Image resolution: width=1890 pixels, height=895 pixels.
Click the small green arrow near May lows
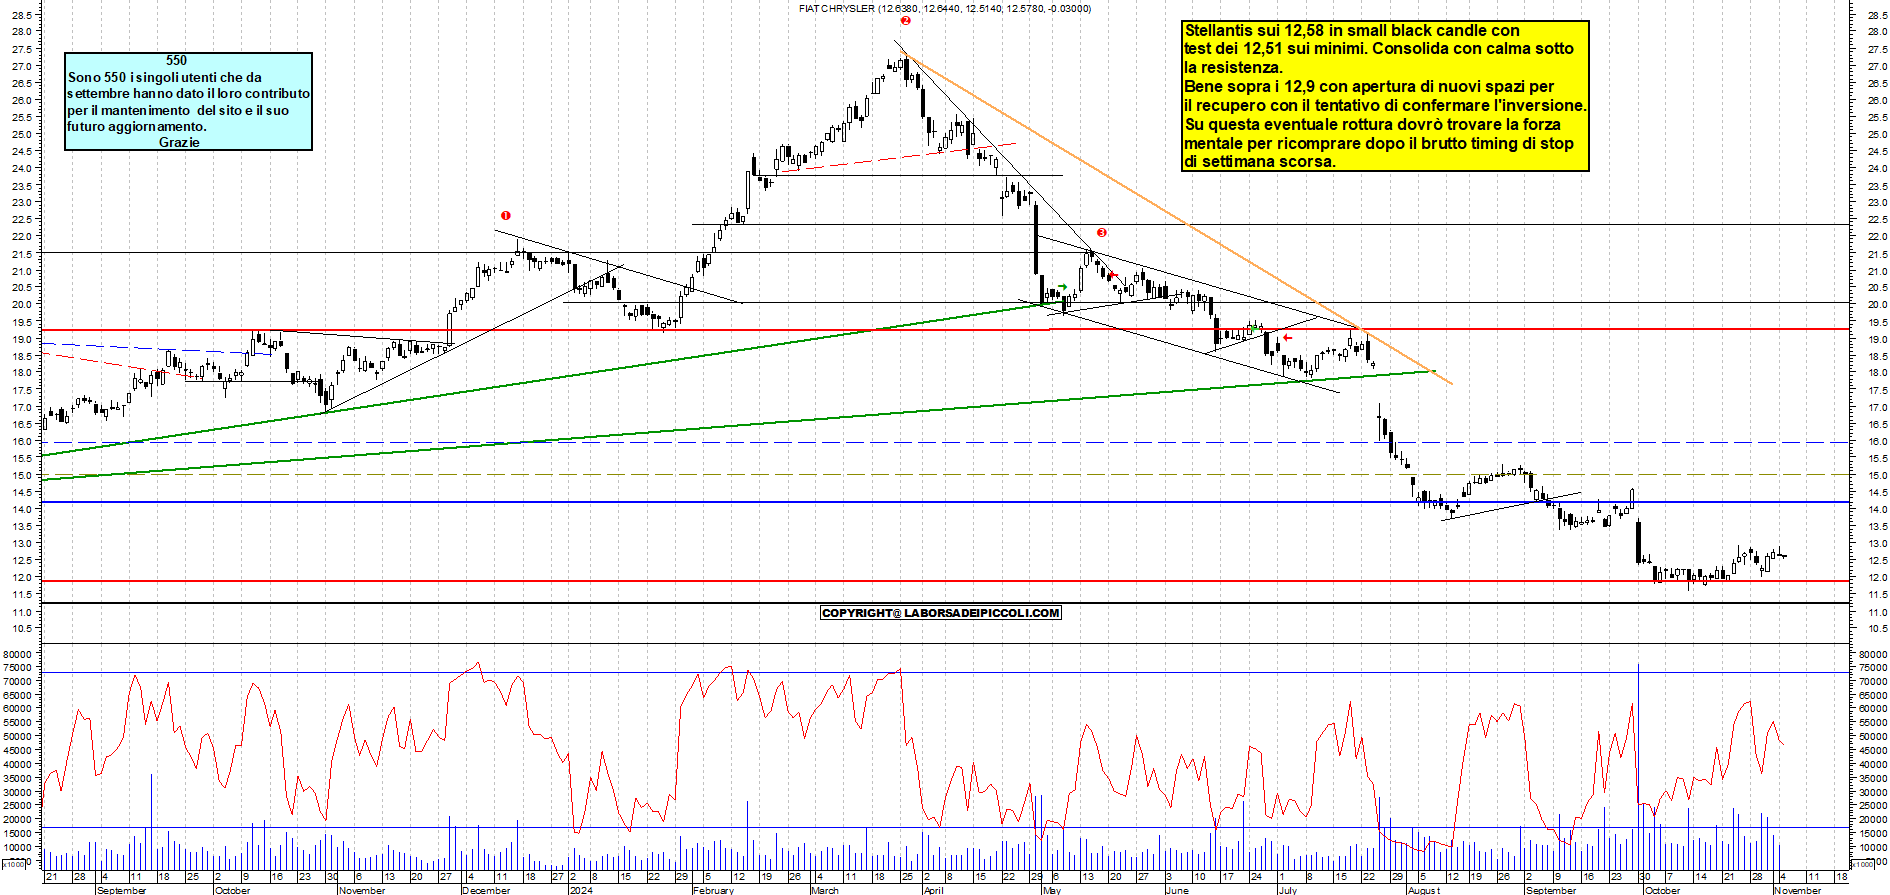point(1063,287)
